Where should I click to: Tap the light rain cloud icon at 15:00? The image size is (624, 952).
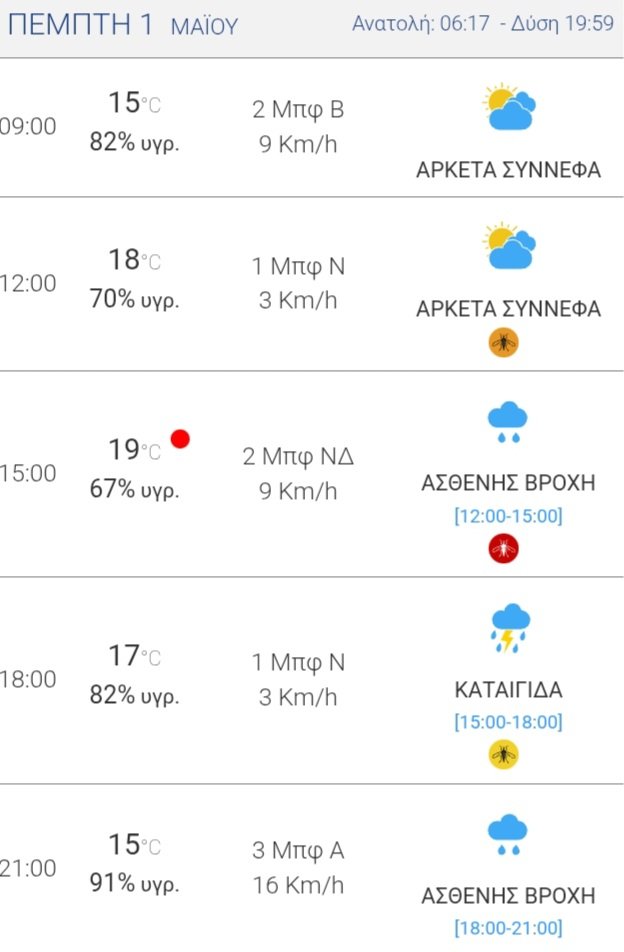(x=508, y=421)
